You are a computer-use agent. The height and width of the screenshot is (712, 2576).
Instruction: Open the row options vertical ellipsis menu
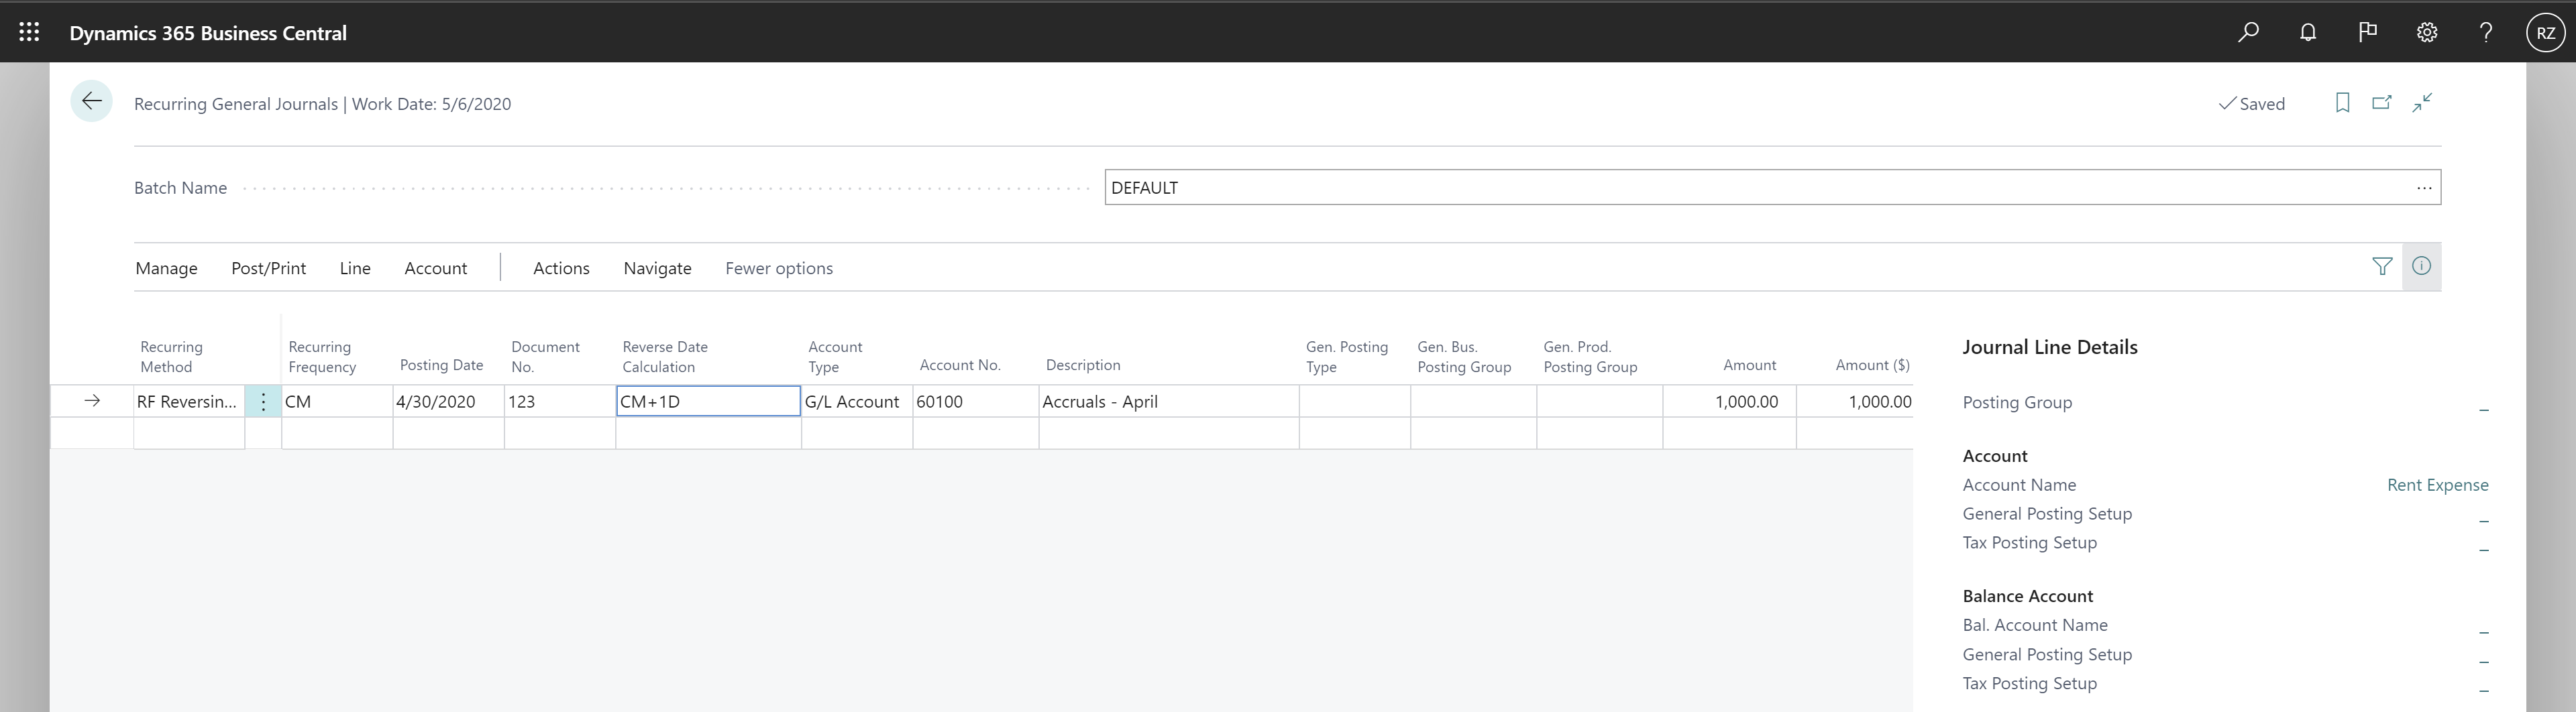263,401
